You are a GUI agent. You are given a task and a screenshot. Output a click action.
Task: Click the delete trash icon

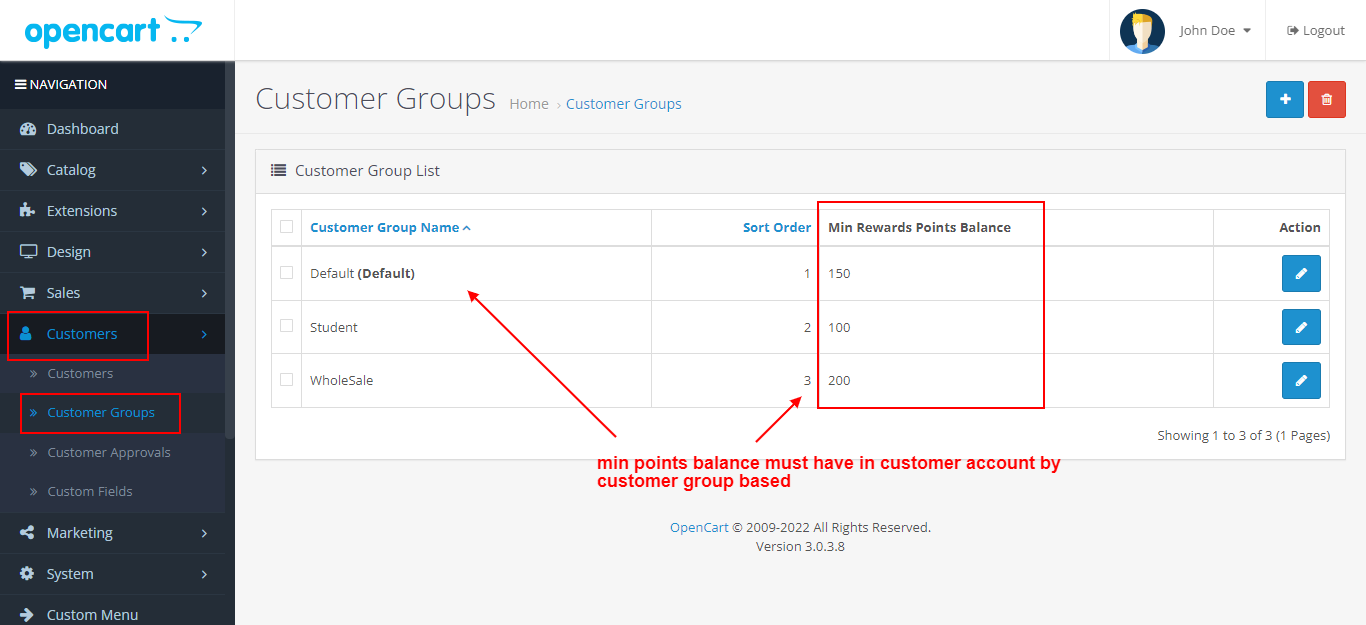click(1326, 99)
